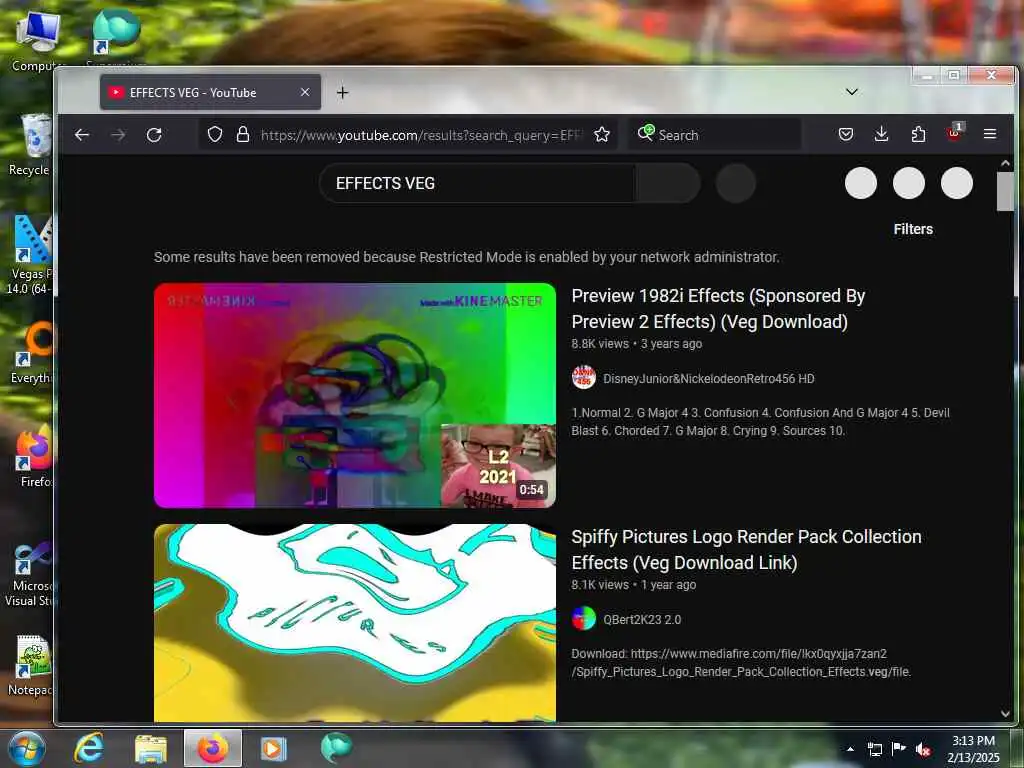Open Windows Explorer folder on taskbar

coord(151,749)
